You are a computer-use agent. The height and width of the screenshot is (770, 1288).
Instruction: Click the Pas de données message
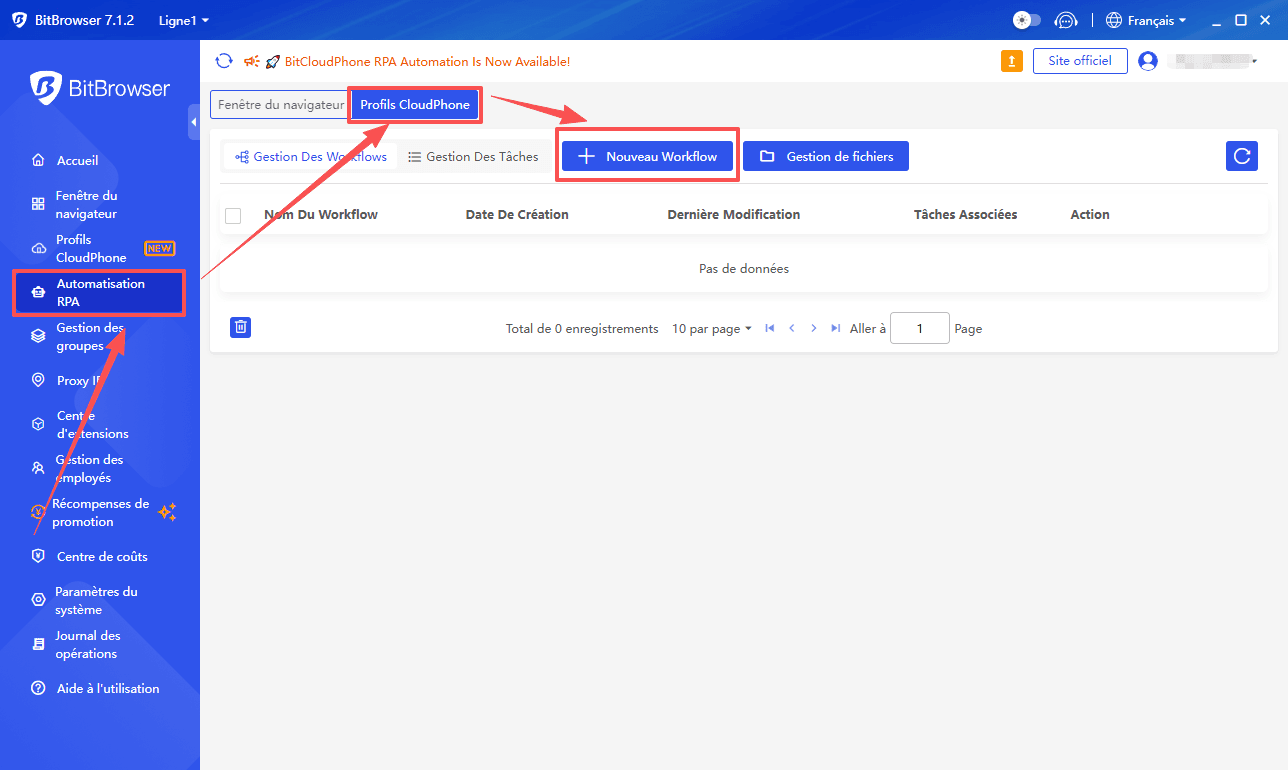coord(744,269)
